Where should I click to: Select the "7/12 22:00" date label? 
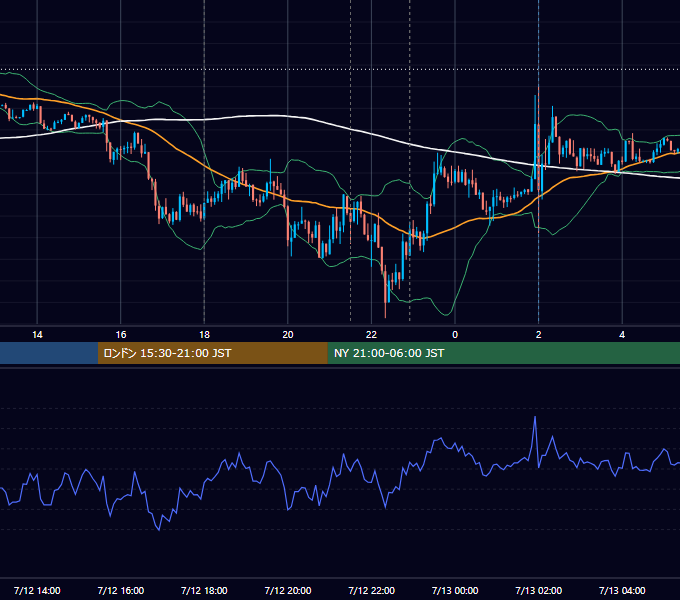tap(371, 590)
